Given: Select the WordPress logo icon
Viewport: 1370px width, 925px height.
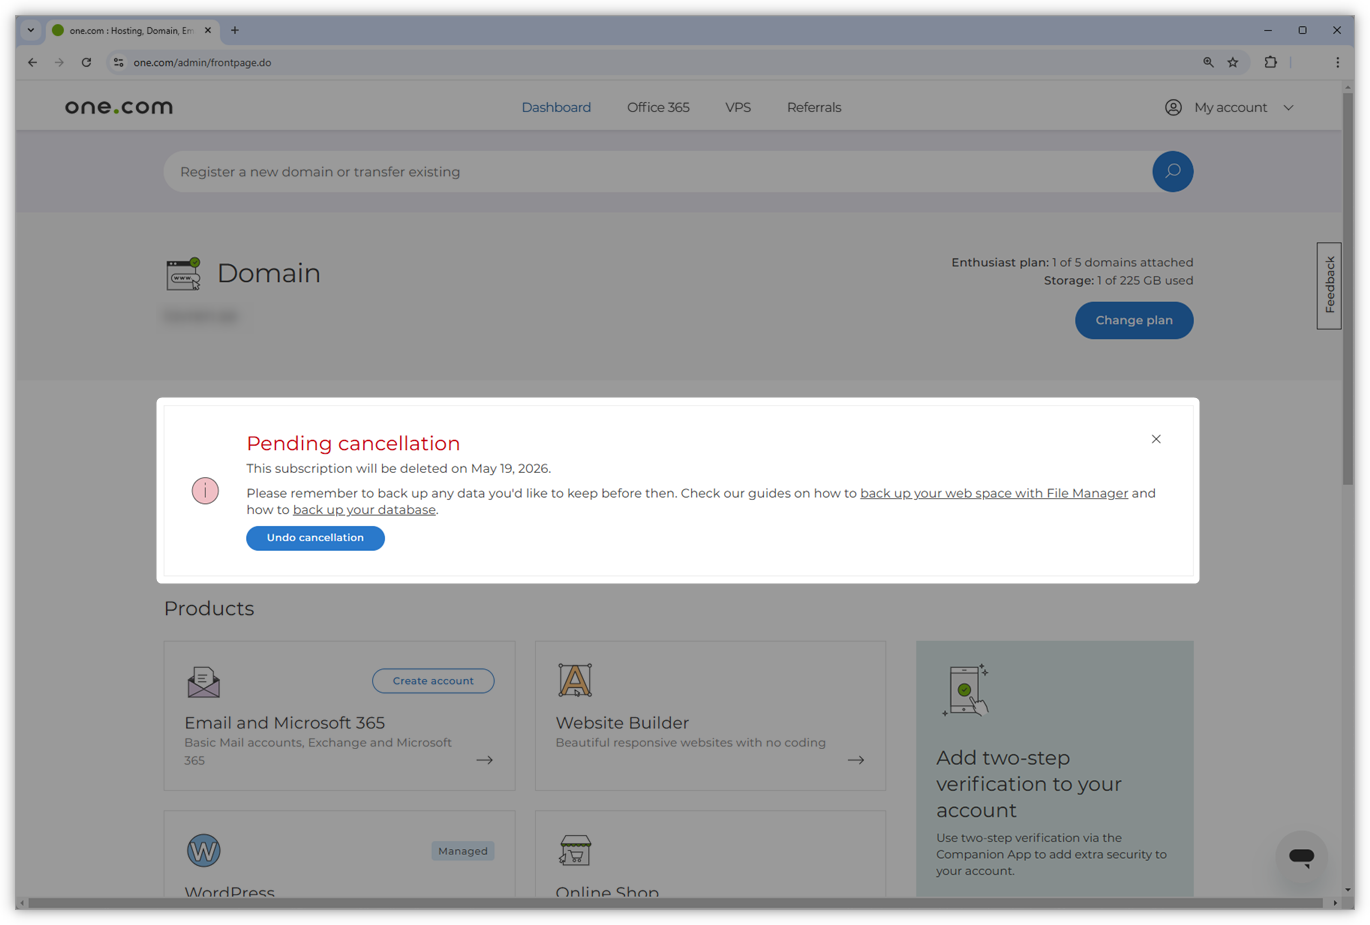Looking at the screenshot, I should pos(204,849).
